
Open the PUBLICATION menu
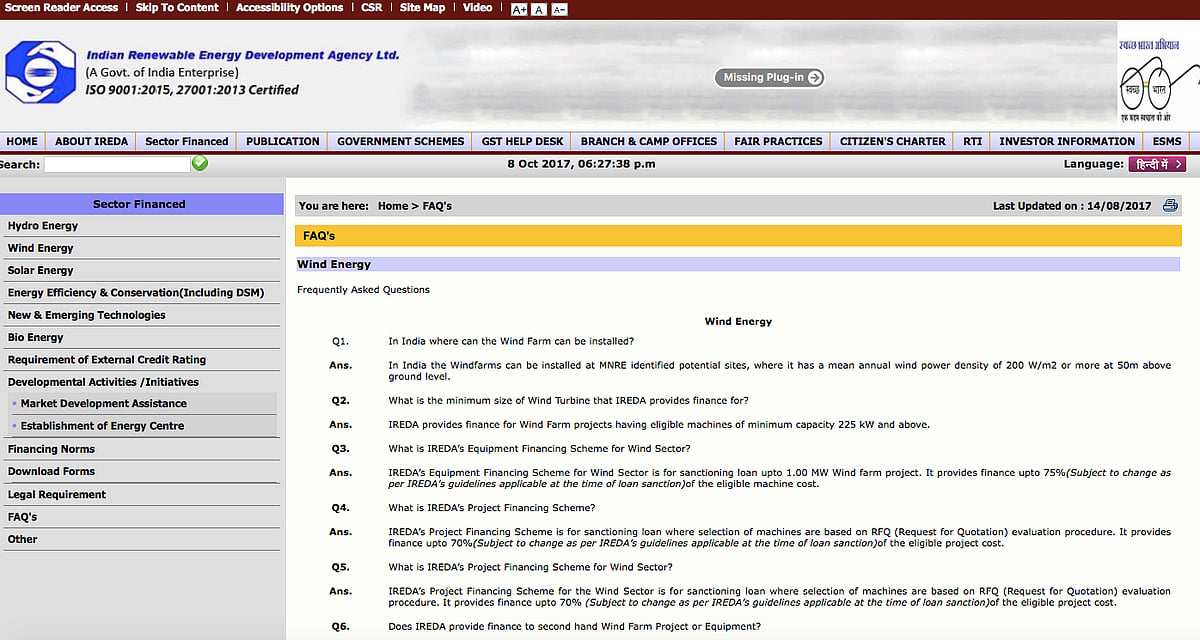[283, 141]
